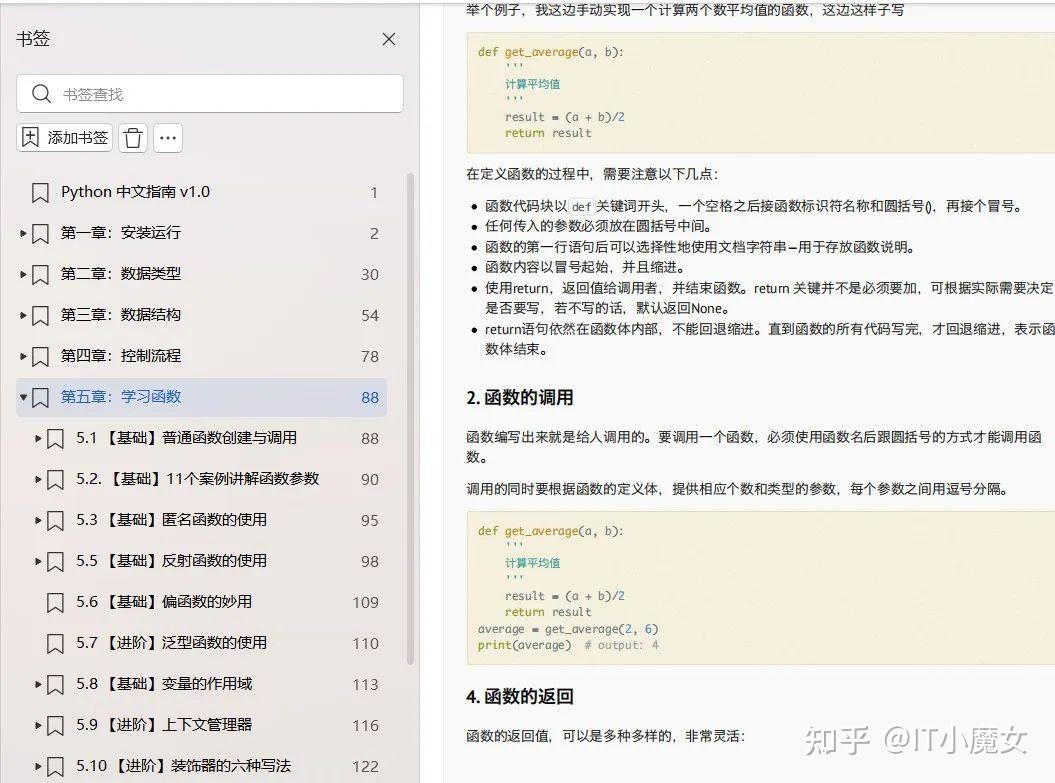
Task: Click the trash icon to delete bookmark
Action: tap(133, 138)
